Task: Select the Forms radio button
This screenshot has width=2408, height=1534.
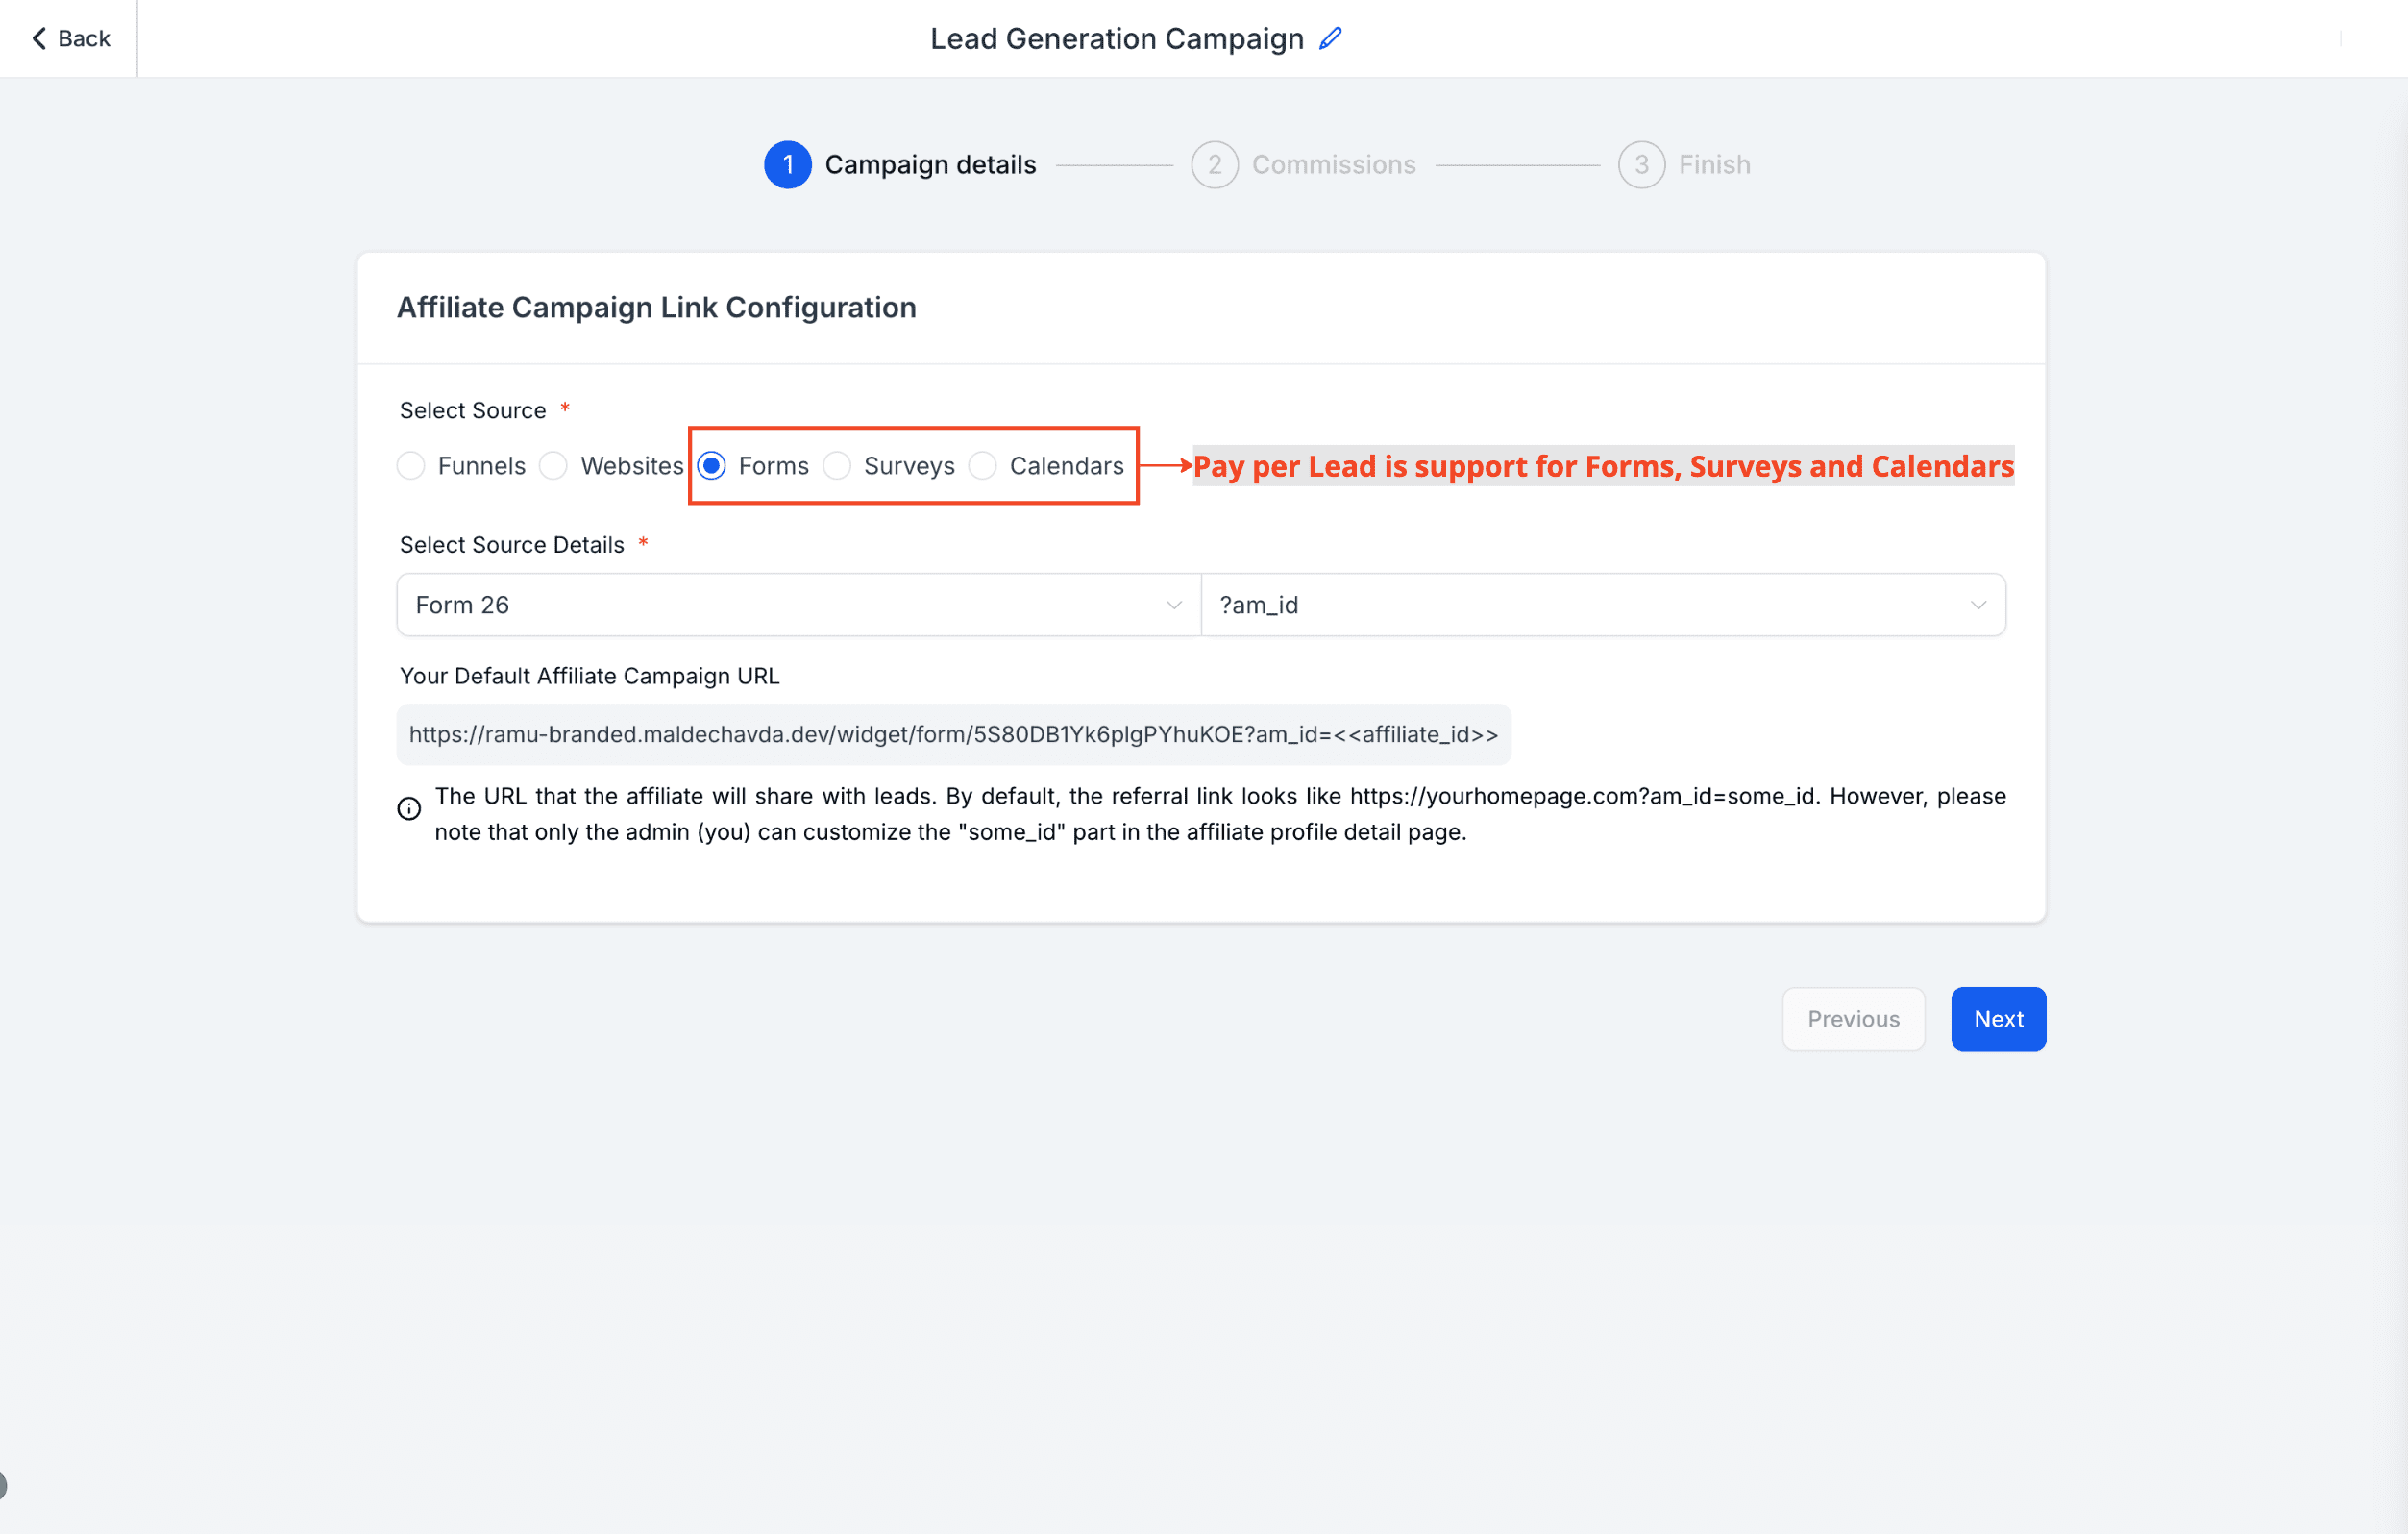Action: pos(711,466)
